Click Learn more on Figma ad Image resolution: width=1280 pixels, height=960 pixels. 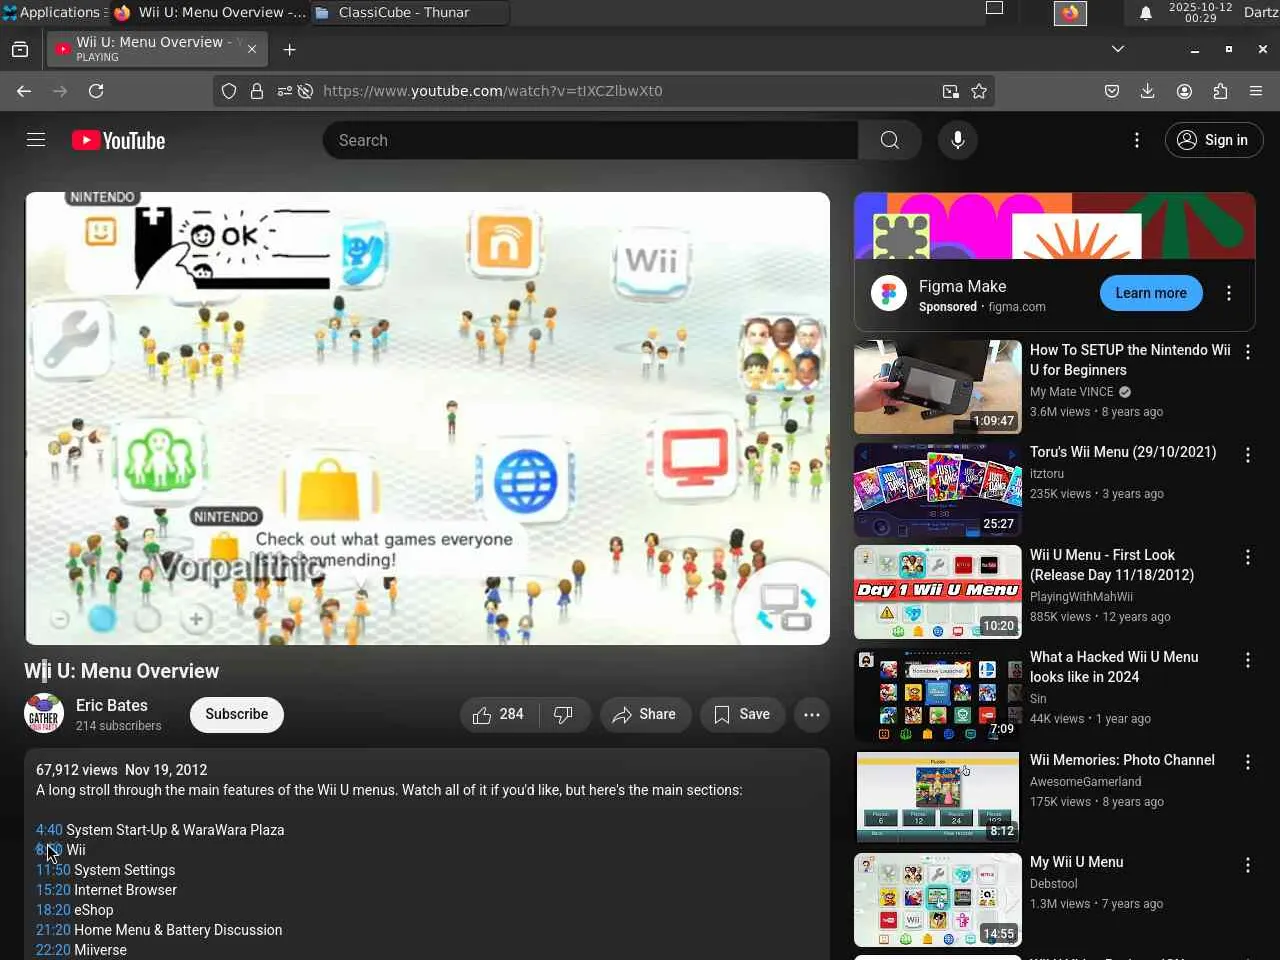coord(1151,293)
